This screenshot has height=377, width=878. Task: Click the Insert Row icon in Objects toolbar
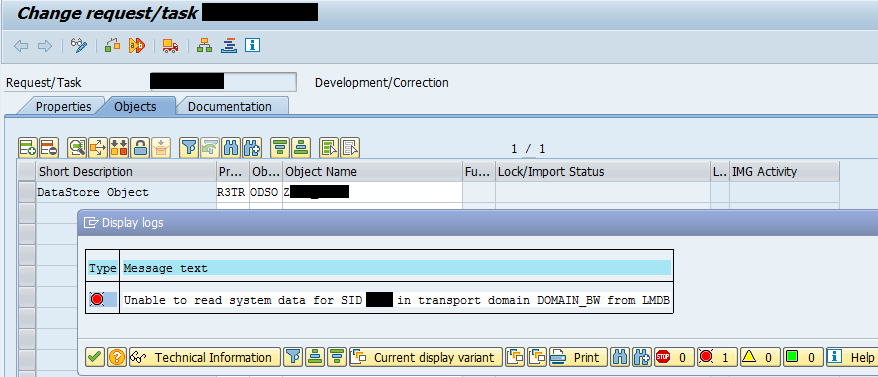tap(27, 148)
